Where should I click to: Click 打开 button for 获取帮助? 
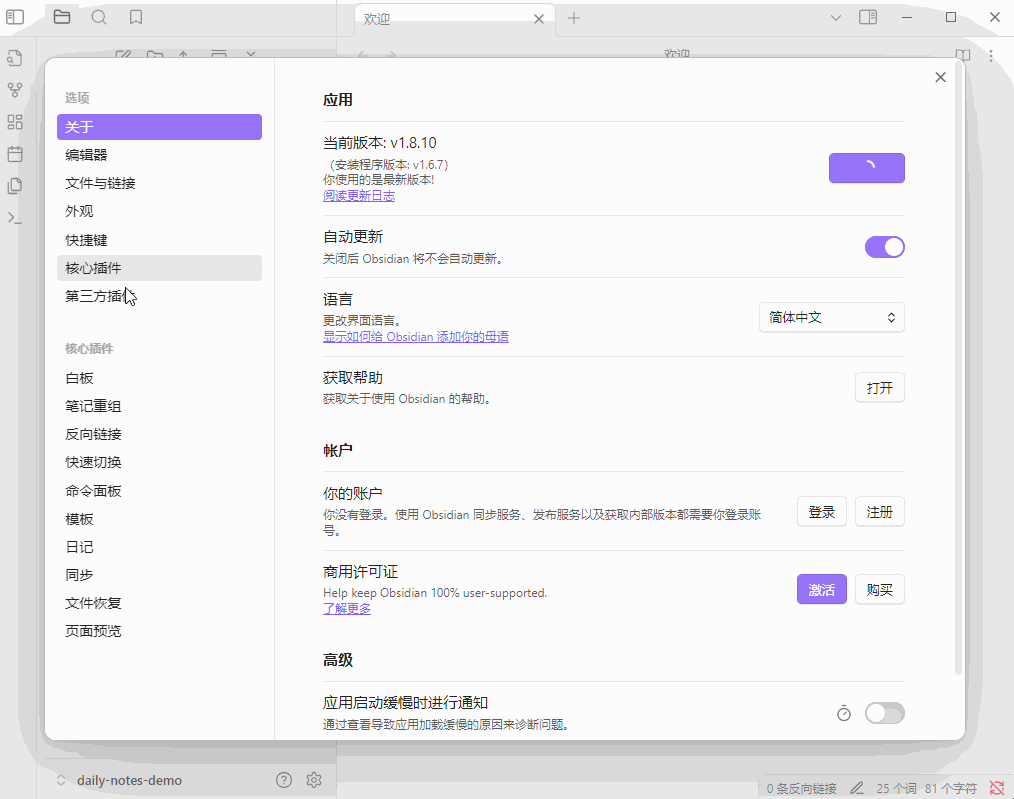coord(879,388)
